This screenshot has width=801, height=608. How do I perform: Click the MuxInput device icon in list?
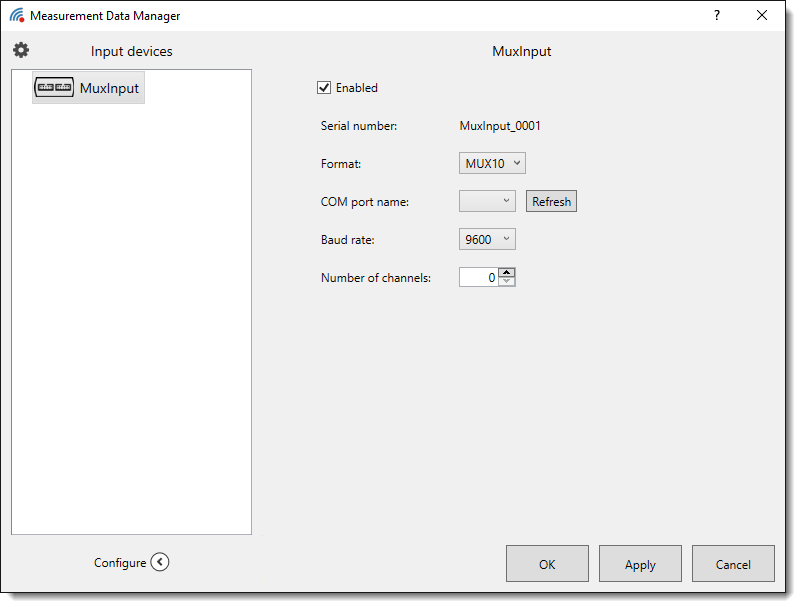(x=54, y=88)
